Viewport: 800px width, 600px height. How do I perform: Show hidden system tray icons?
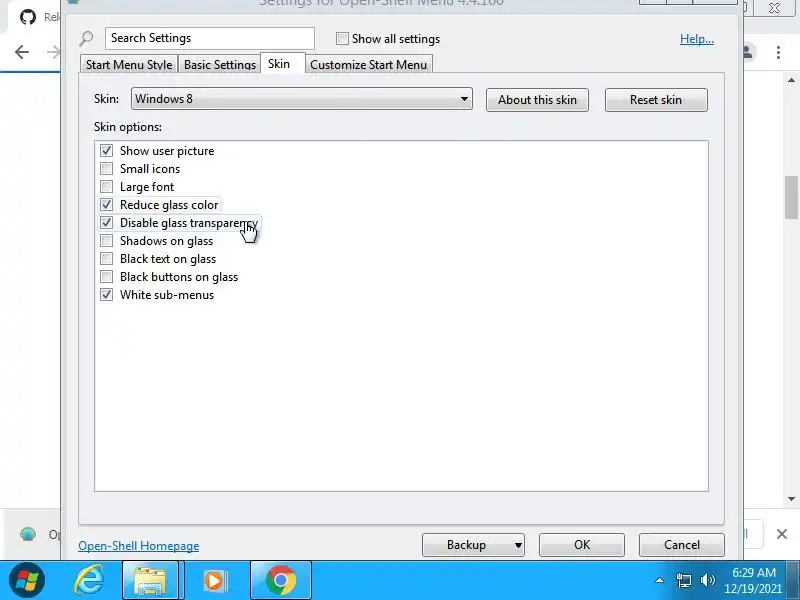click(x=659, y=580)
